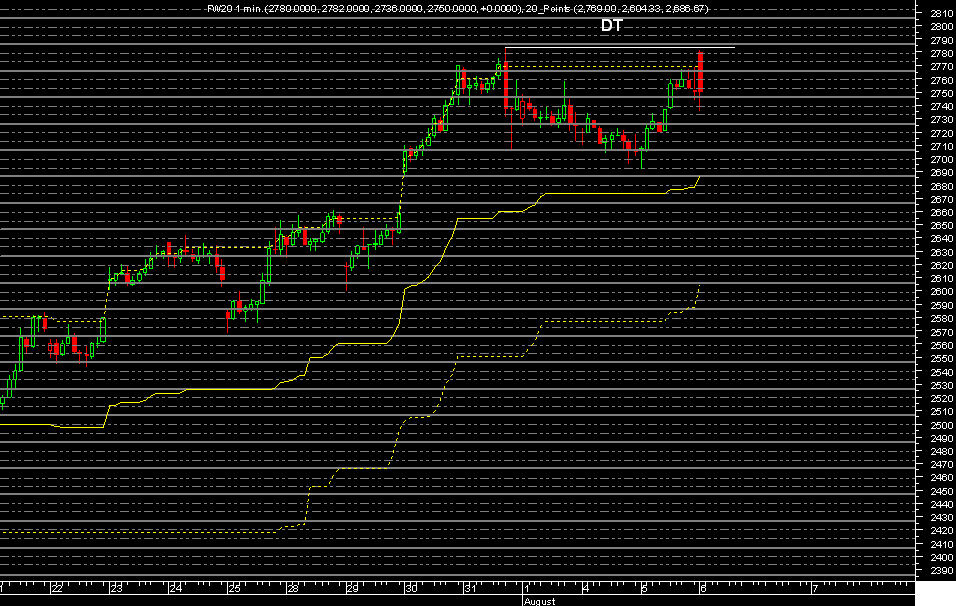Click price label 2800 on the price axis

point(943,26)
